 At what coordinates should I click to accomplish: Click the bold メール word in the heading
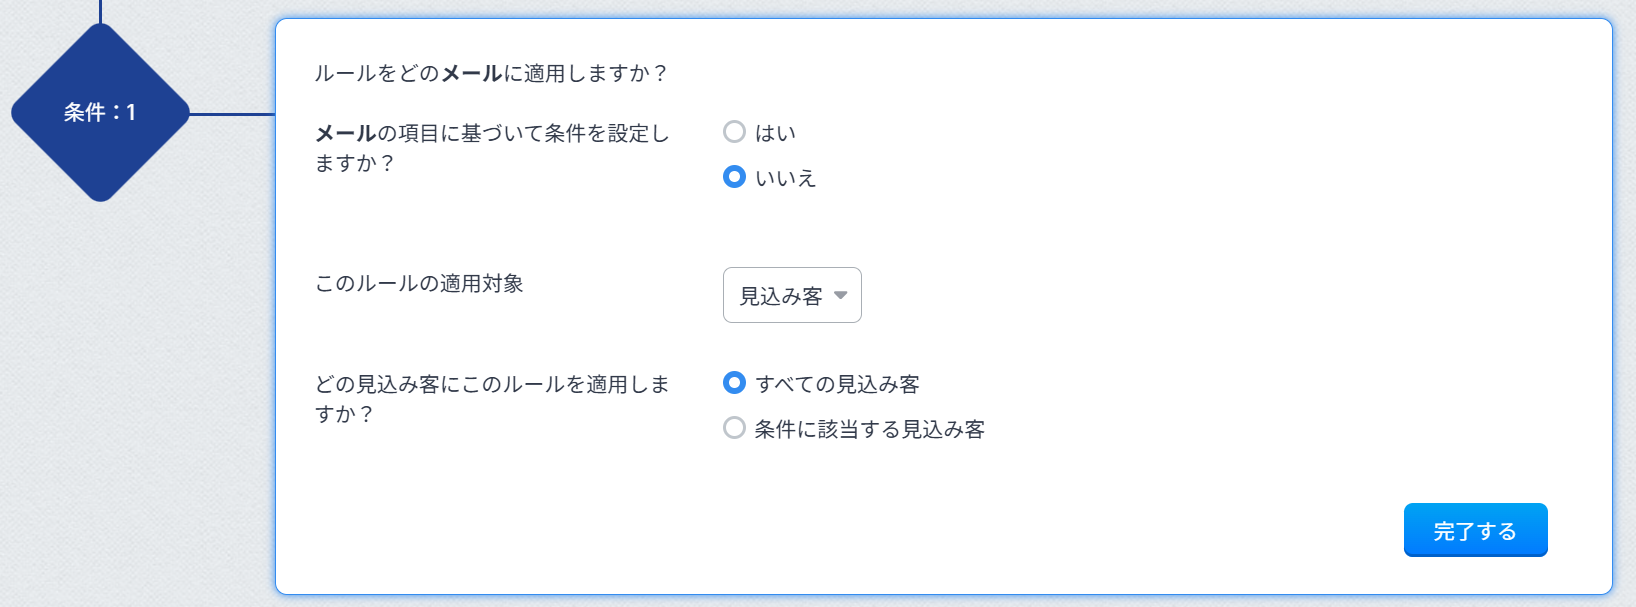pos(471,73)
